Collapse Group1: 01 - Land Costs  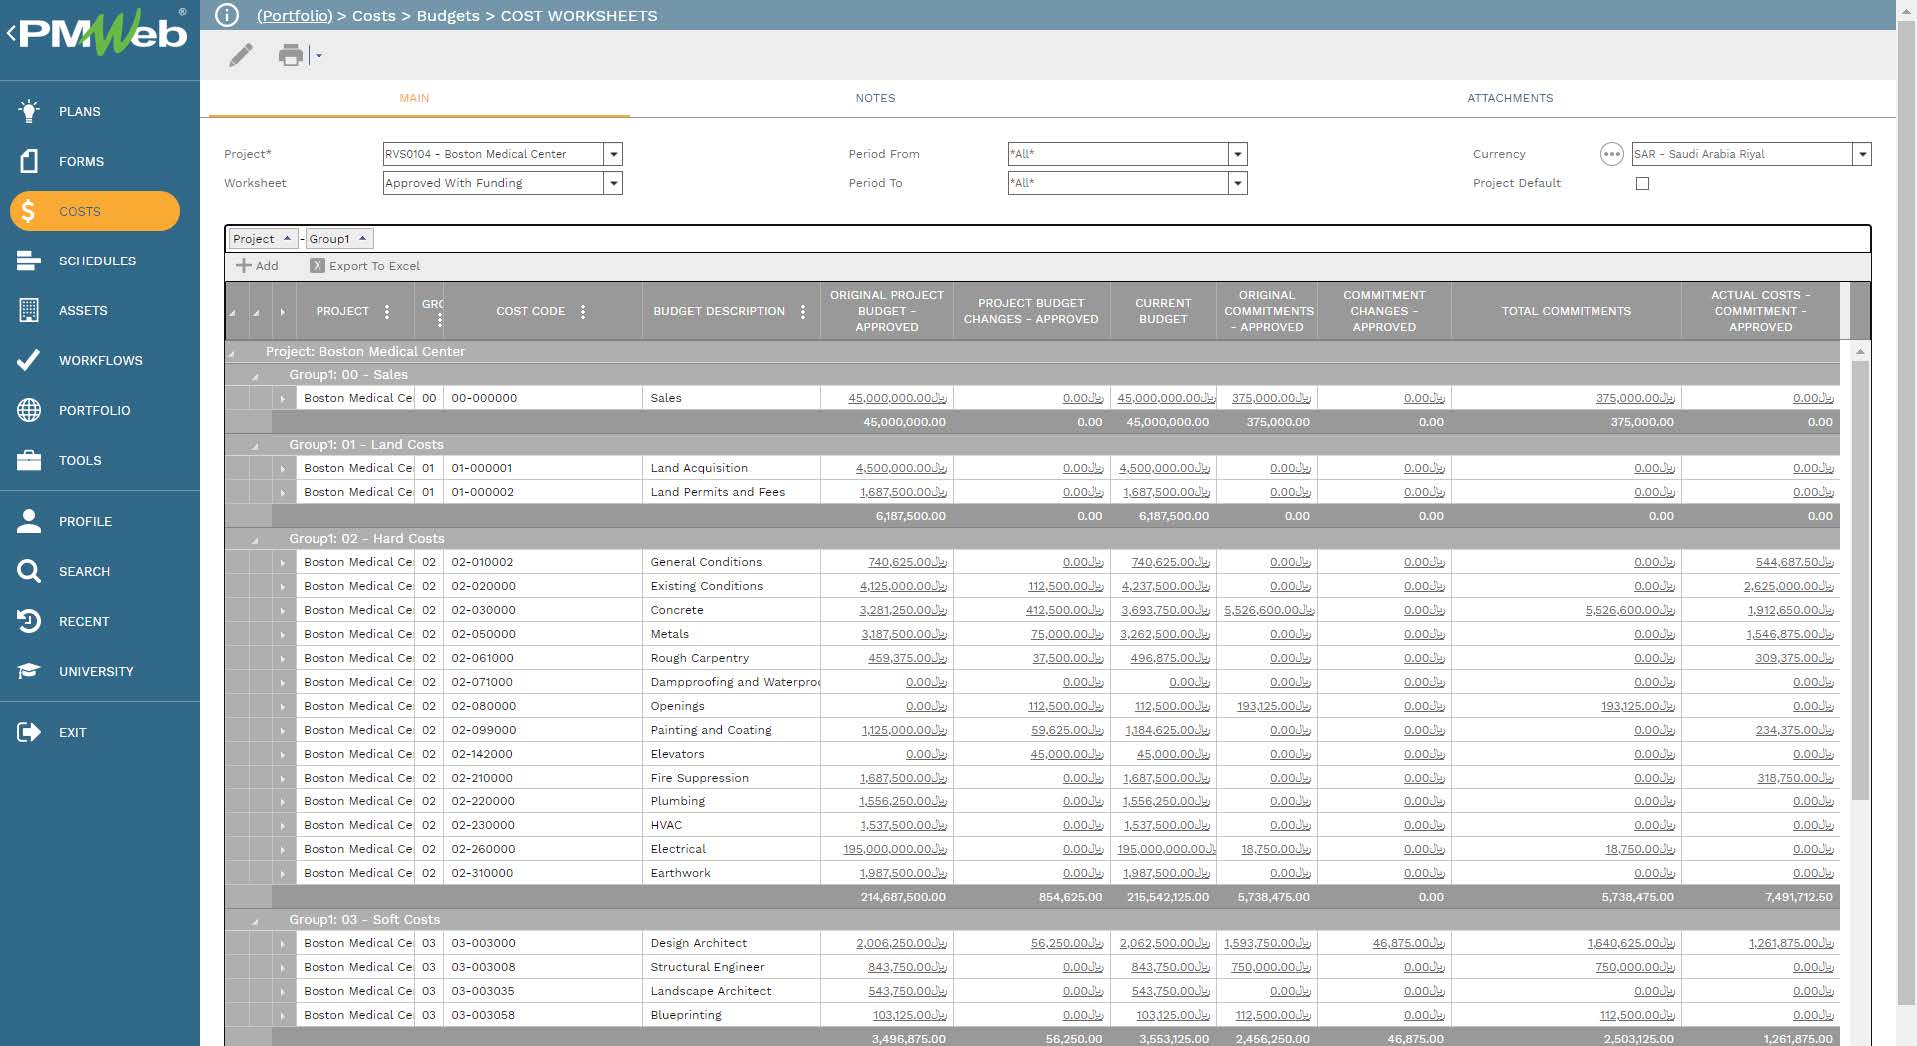click(x=256, y=446)
